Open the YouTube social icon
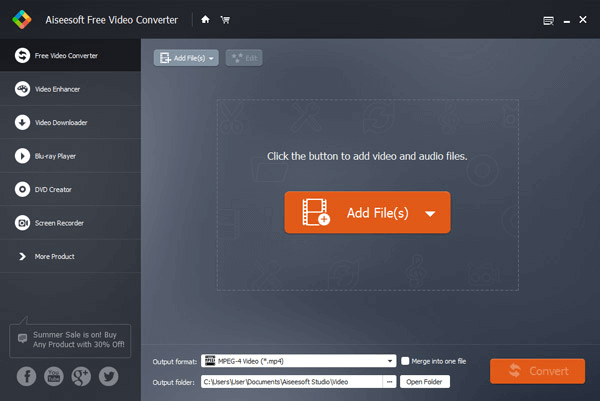 [52, 376]
